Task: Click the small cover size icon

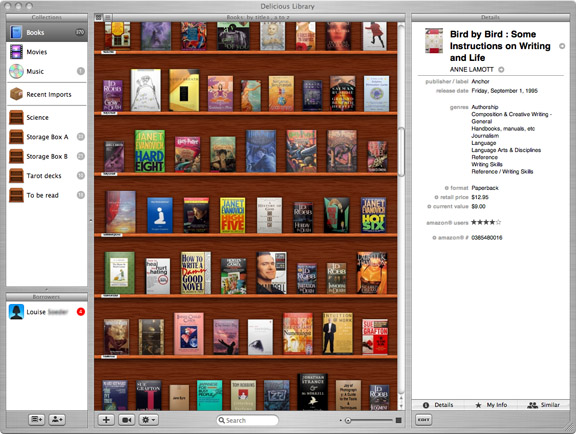Action: [x=341, y=420]
